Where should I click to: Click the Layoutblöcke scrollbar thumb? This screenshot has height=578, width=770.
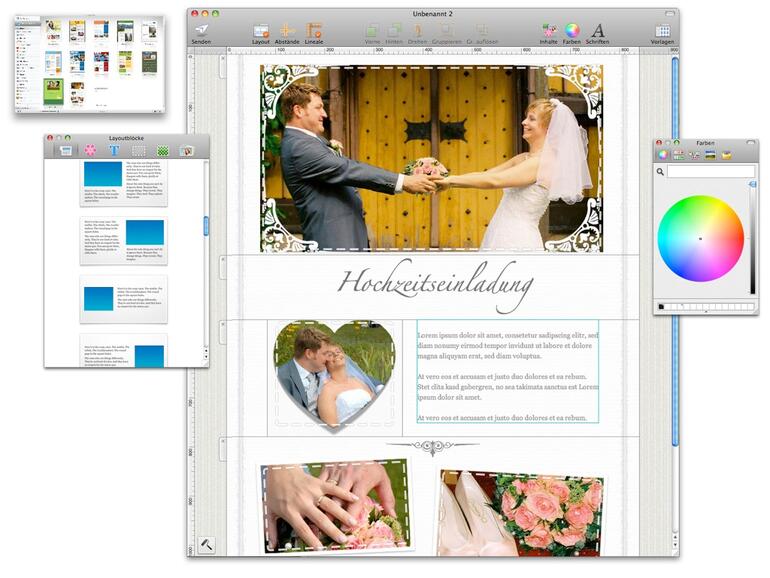click(206, 226)
